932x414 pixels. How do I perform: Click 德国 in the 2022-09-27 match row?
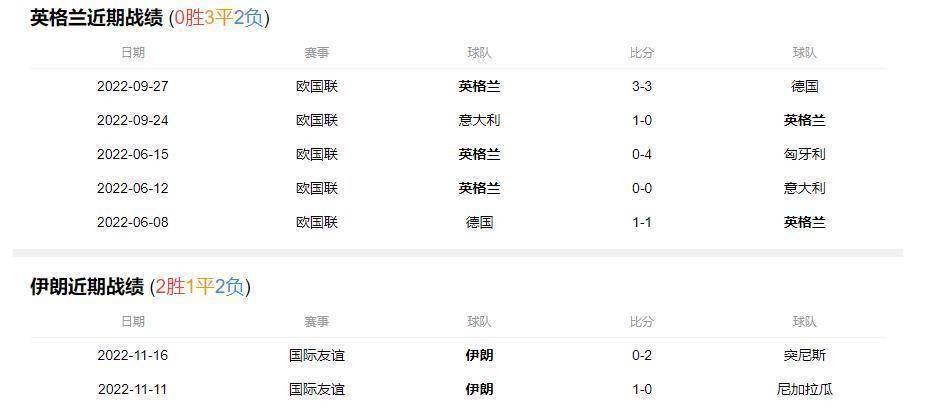[x=805, y=86]
